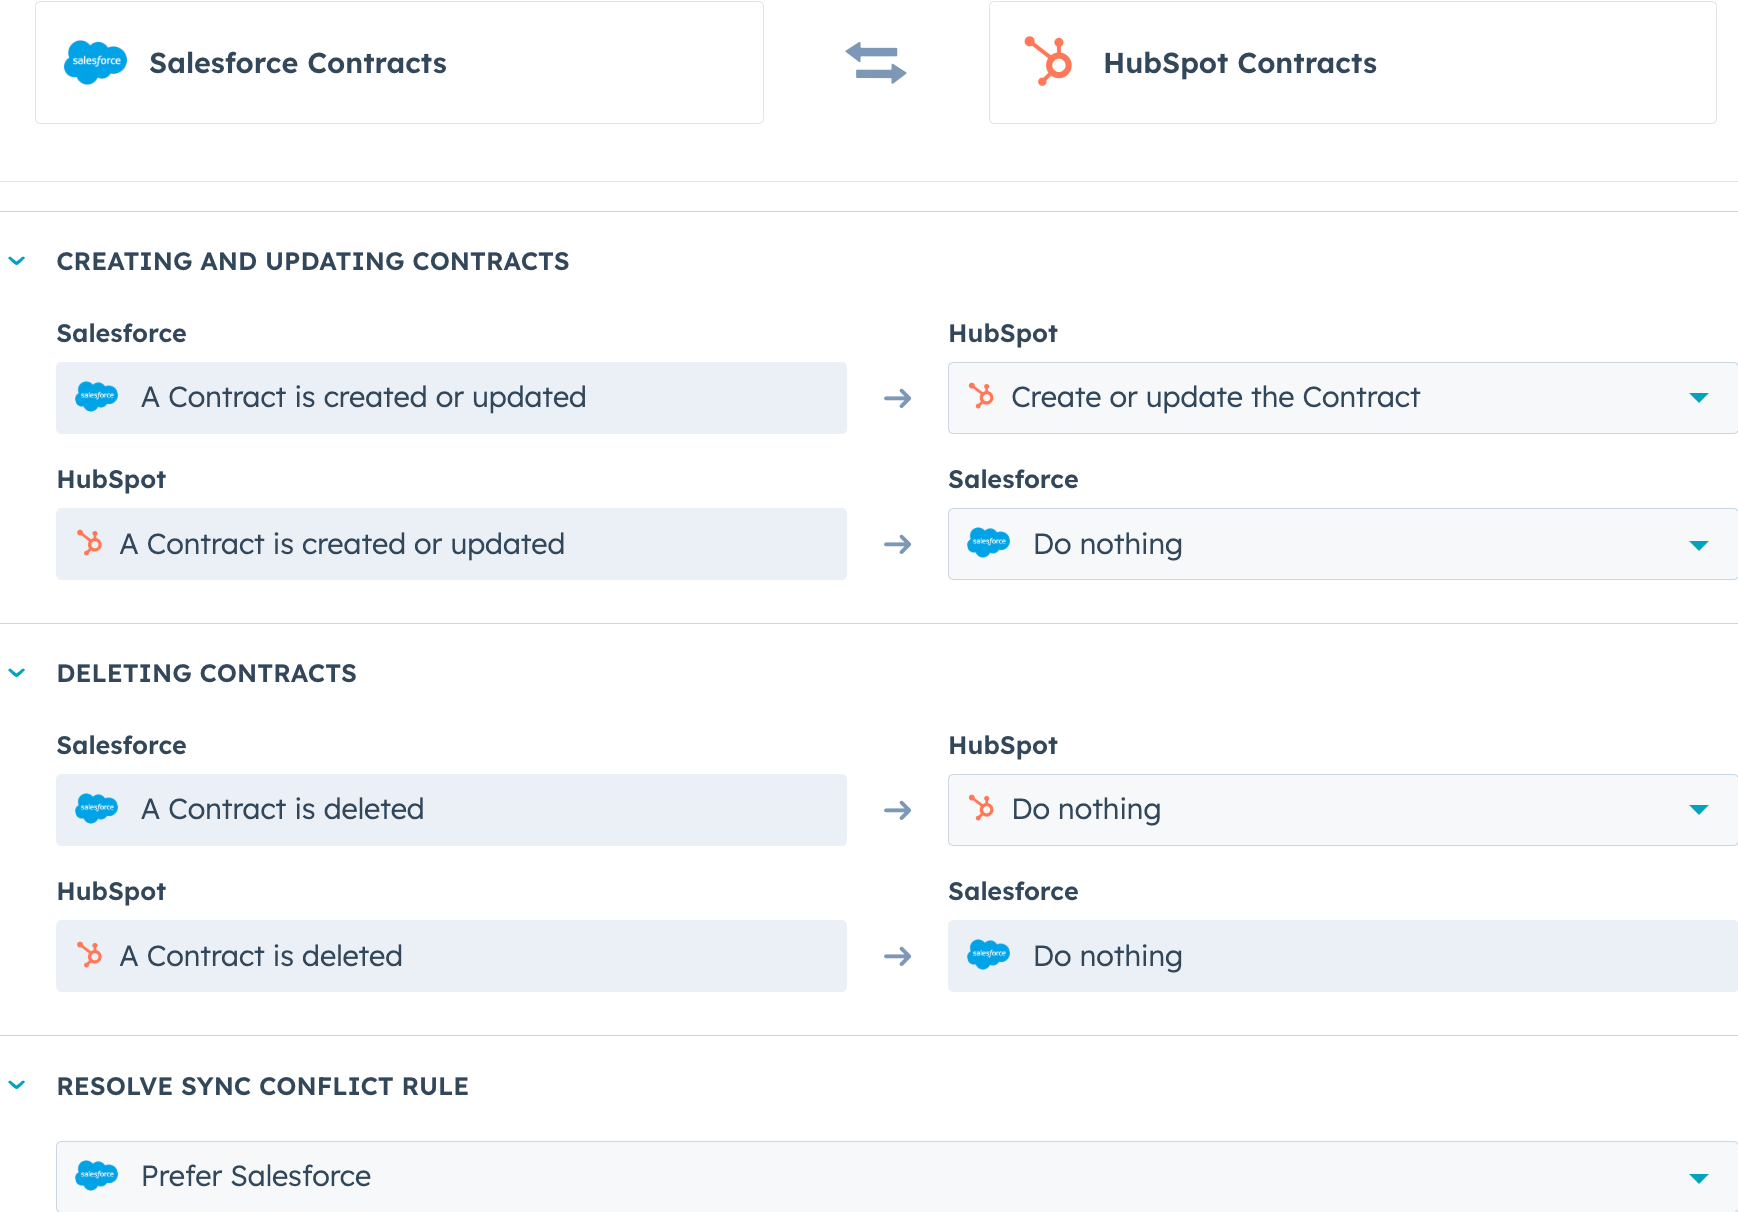The image size is (1738, 1212).
Task: Collapse the RESOLVE SYNC CONFLICT RULE section
Action: (17, 1084)
